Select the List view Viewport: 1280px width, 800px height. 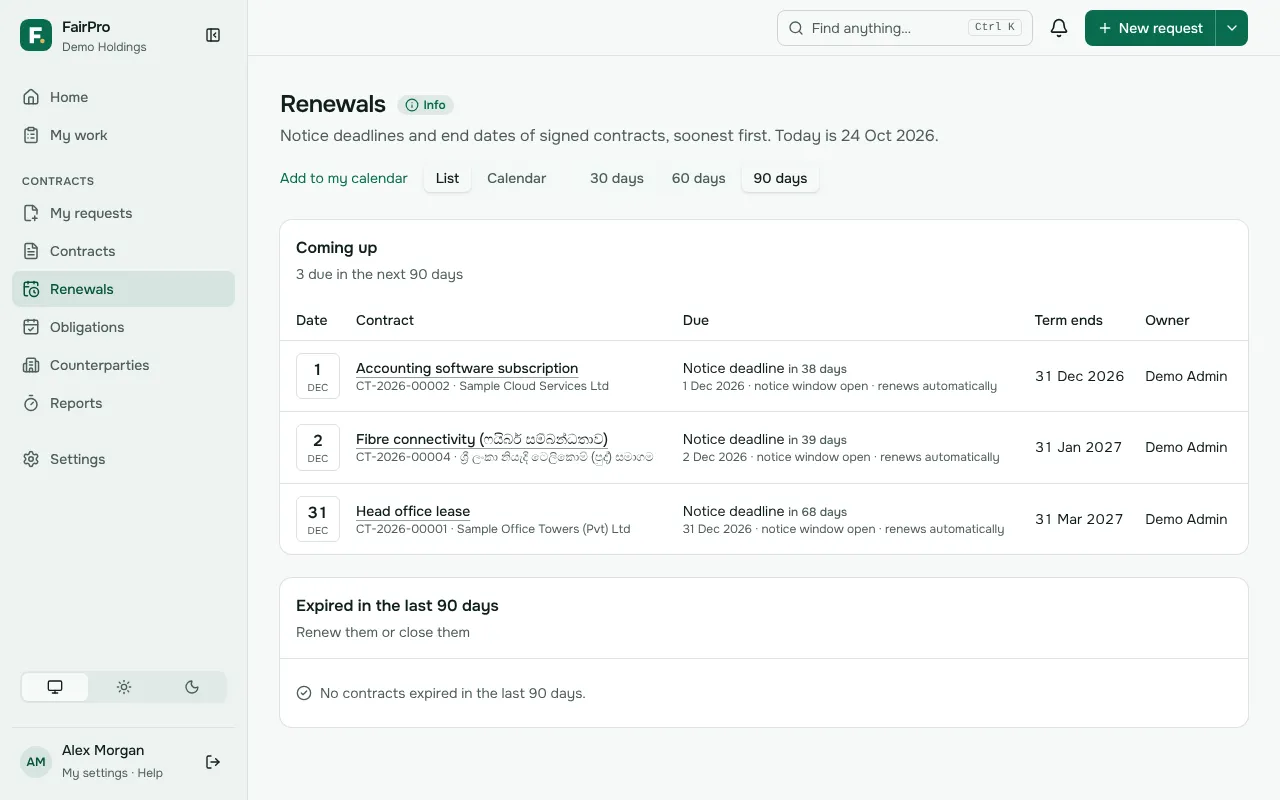tap(448, 178)
